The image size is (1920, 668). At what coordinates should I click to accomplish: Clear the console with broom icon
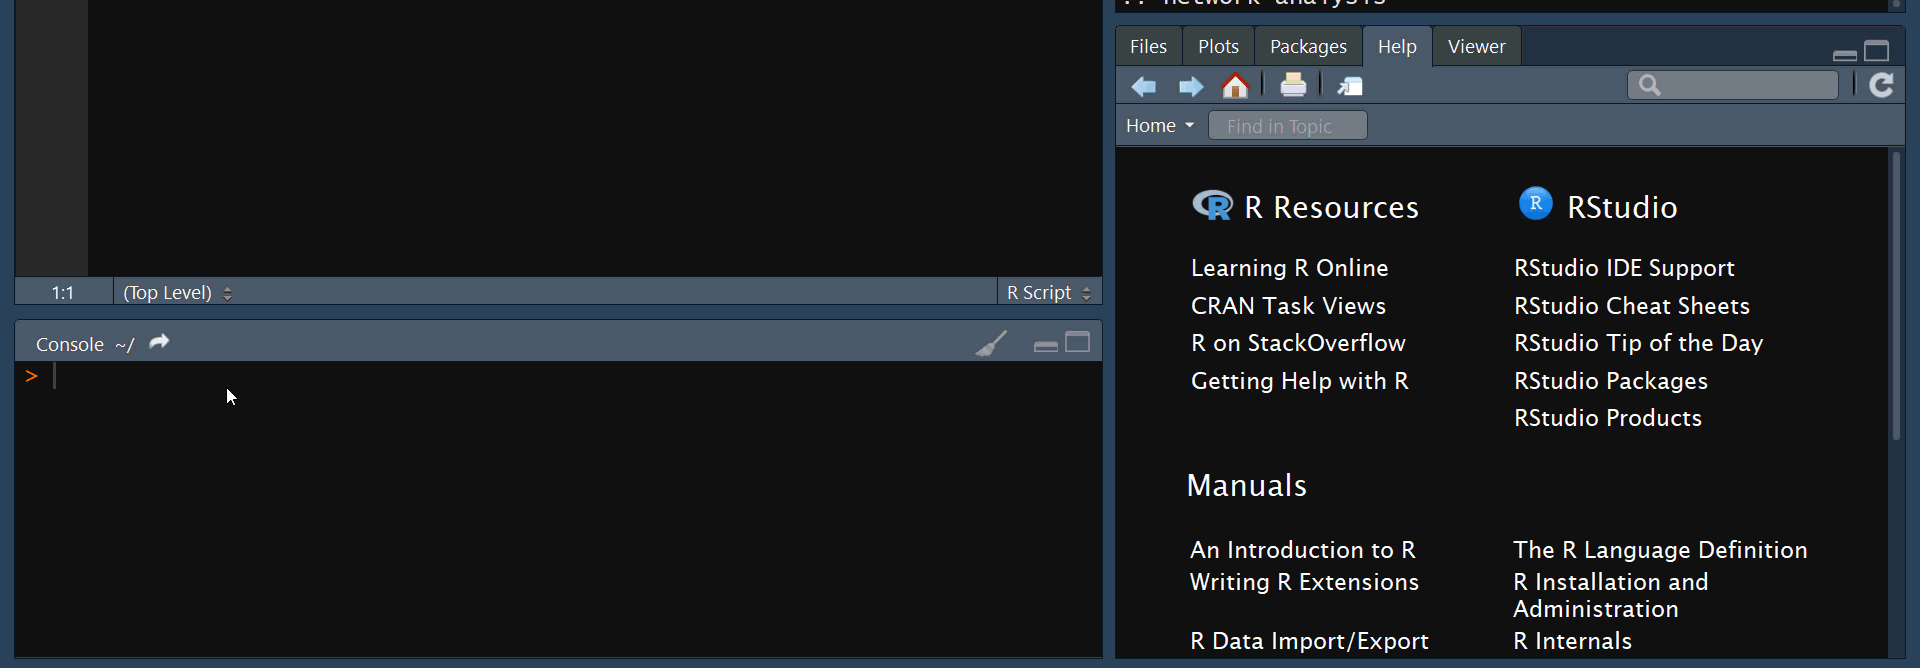point(991,344)
